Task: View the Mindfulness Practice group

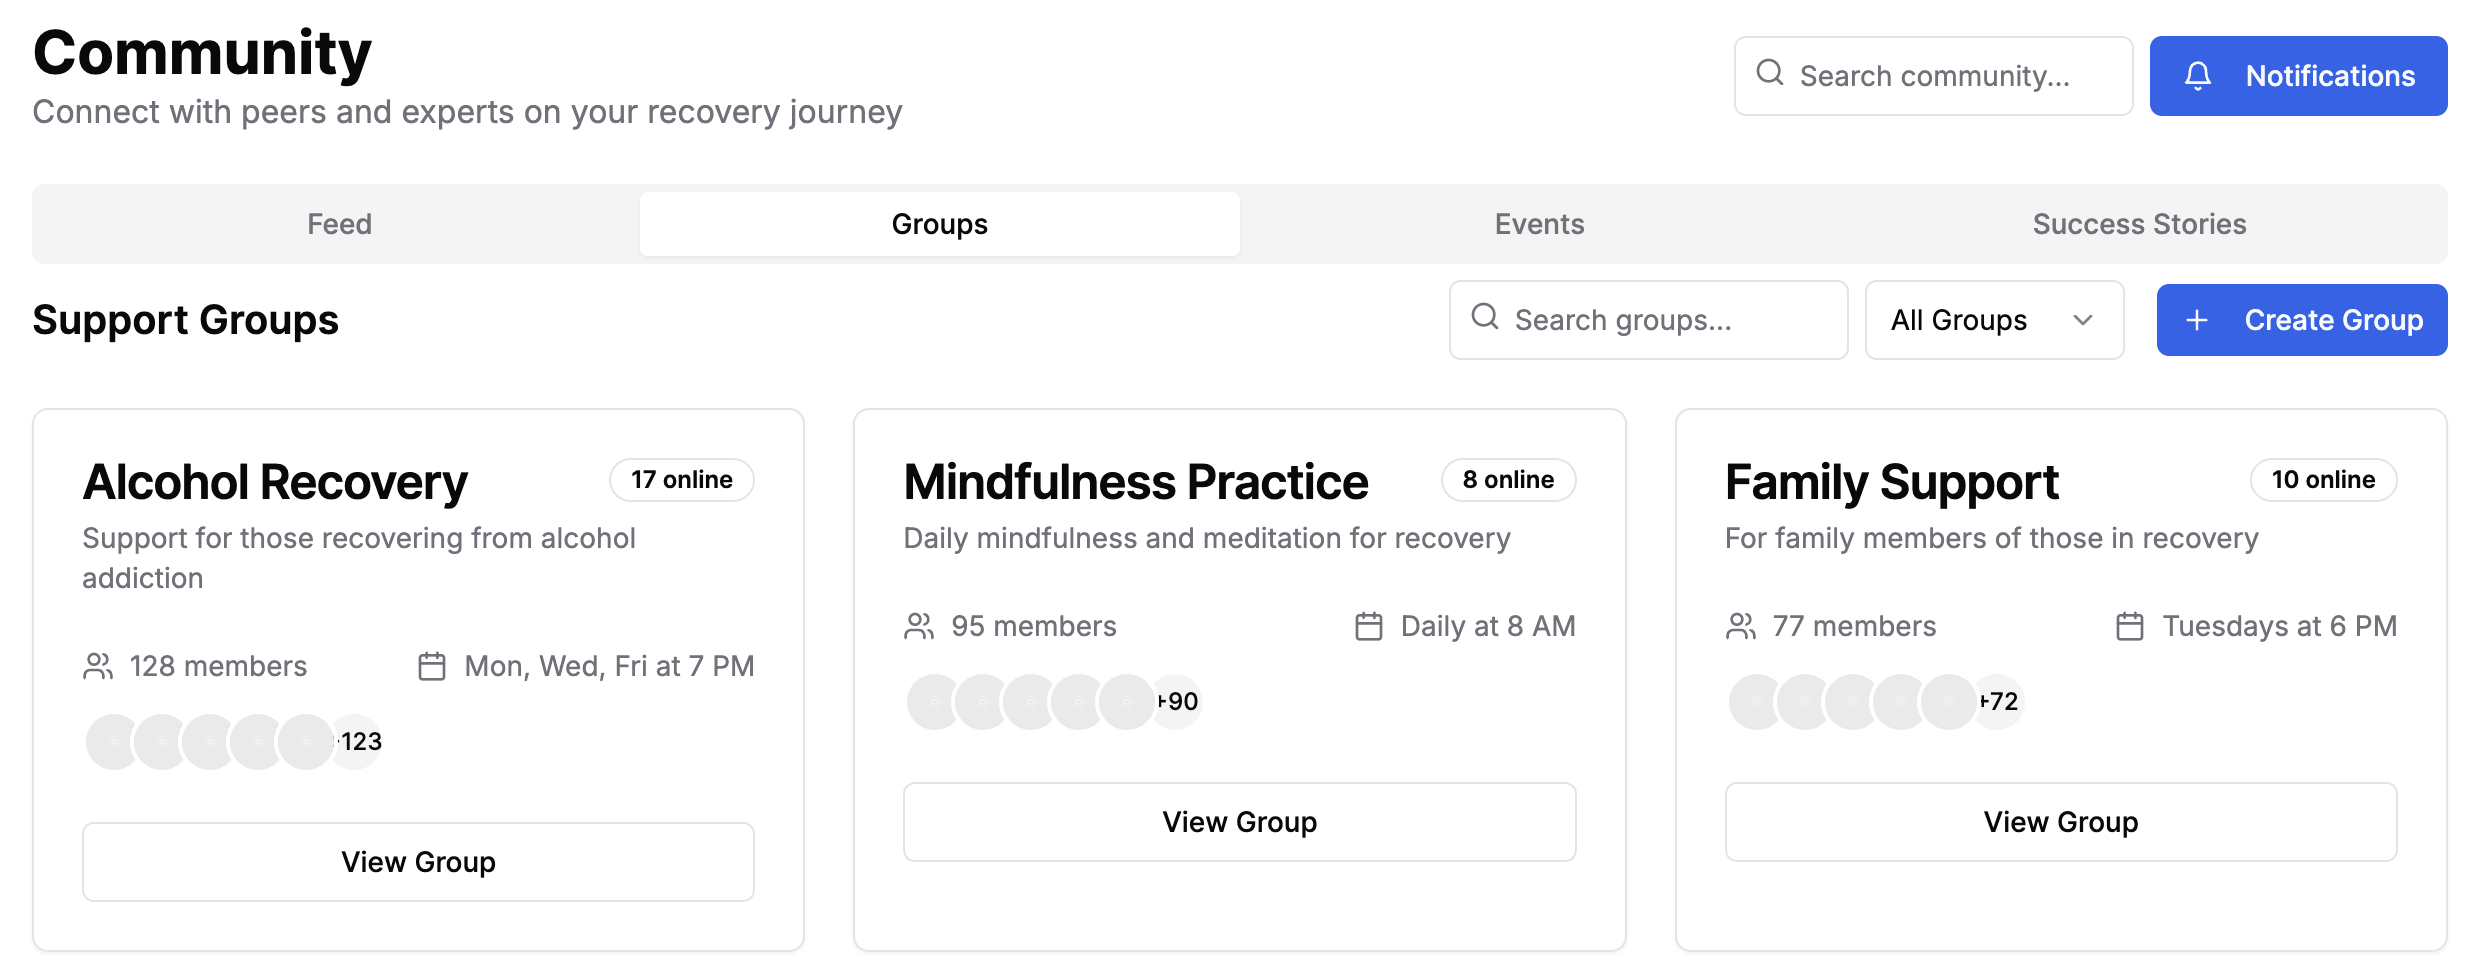Action: [x=1239, y=821]
